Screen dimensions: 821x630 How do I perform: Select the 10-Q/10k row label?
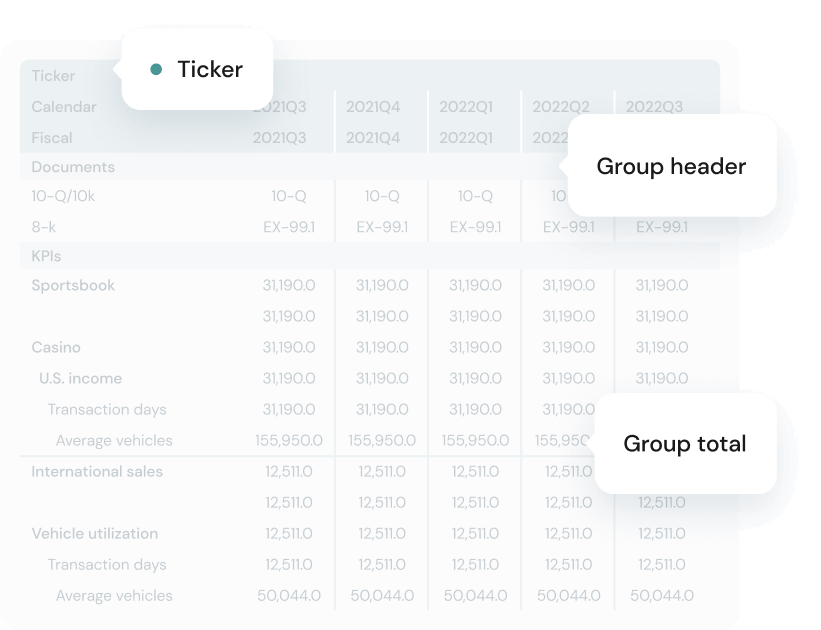[63, 196]
